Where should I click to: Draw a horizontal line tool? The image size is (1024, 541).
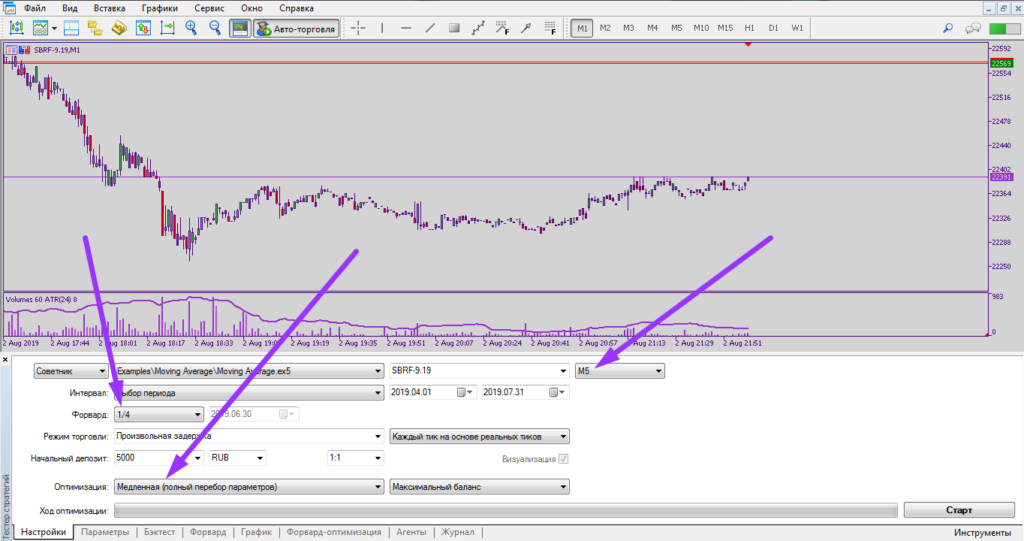[x=406, y=28]
